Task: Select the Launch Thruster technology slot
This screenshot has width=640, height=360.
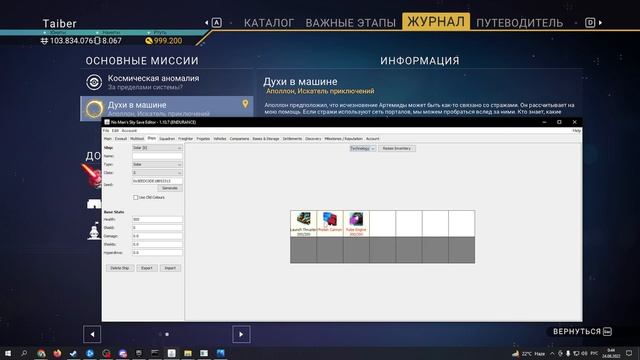Action: 303,223
